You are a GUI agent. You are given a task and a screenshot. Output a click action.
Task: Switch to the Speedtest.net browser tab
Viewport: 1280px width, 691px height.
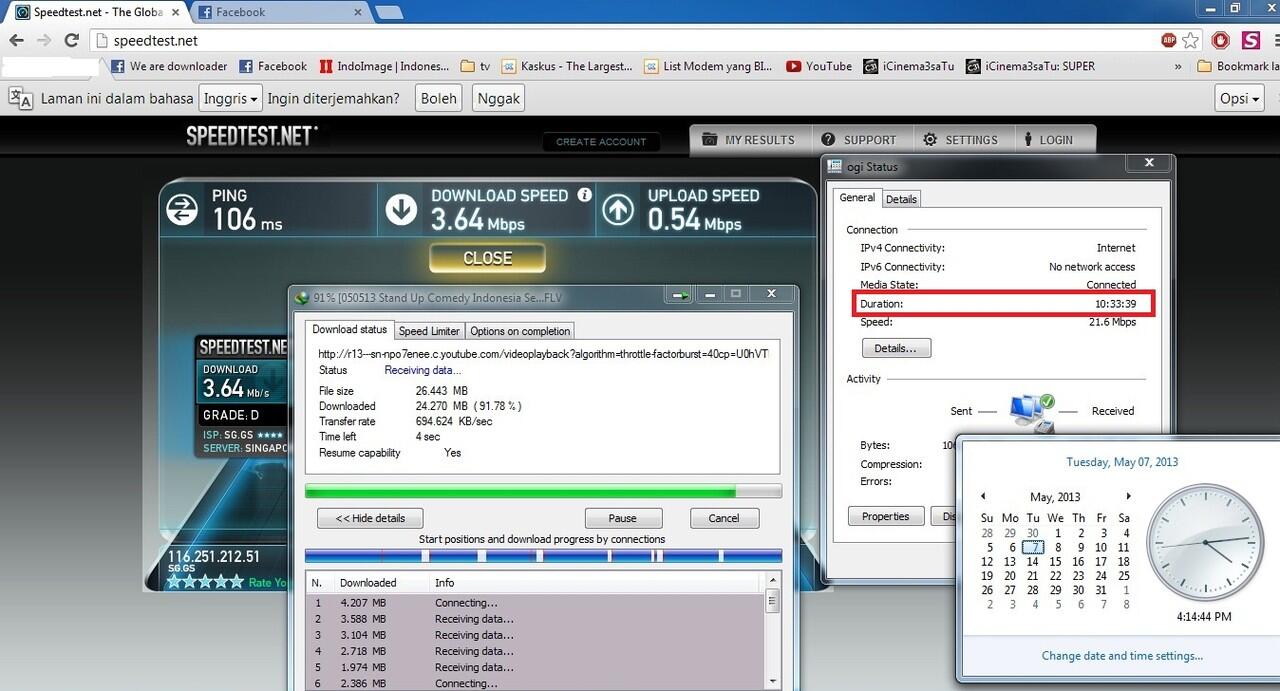[98, 12]
